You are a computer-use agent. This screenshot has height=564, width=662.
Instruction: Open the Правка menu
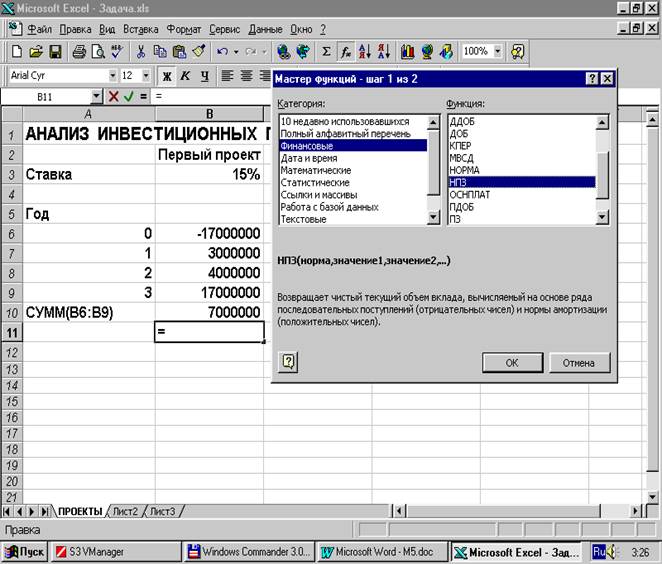(75, 29)
